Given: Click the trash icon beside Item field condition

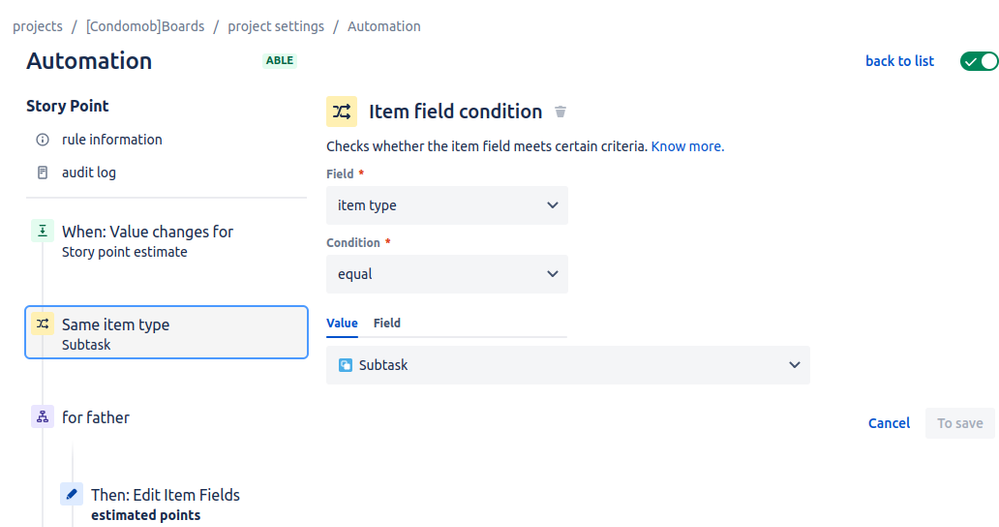Looking at the screenshot, I should pyautogui.click(x=560, y=112).
